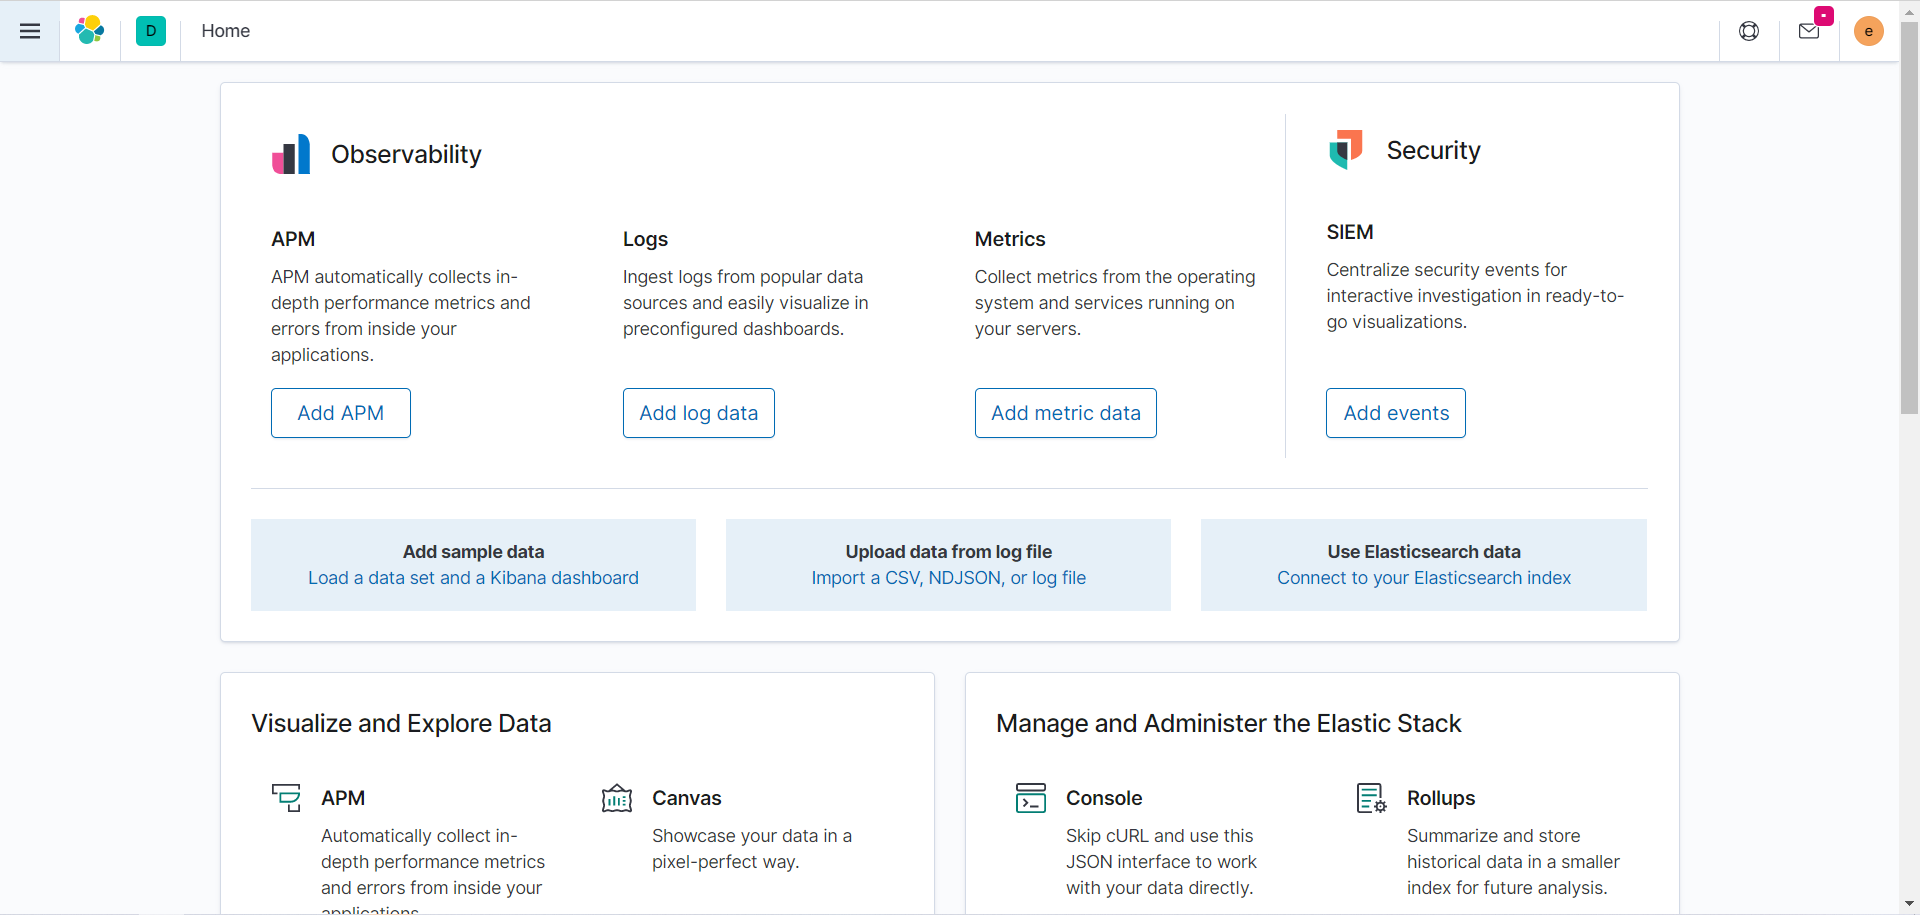Click the Console terminal icon
The width and height of the screenshot is (1920, 915).
[x=1031, y=798]
